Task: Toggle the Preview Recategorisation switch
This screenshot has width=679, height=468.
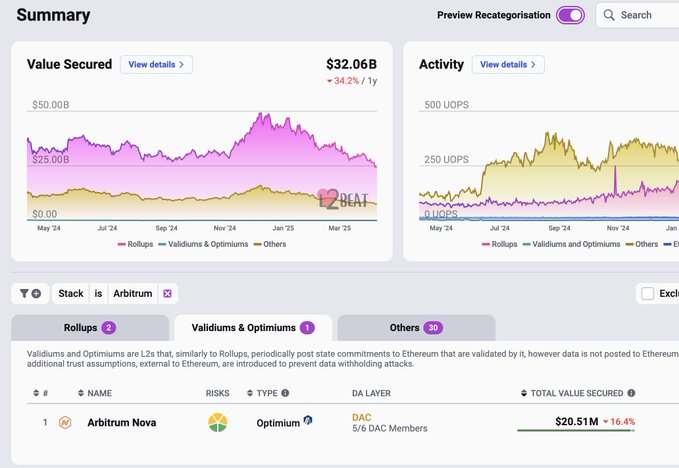Action: coord(570,15)
